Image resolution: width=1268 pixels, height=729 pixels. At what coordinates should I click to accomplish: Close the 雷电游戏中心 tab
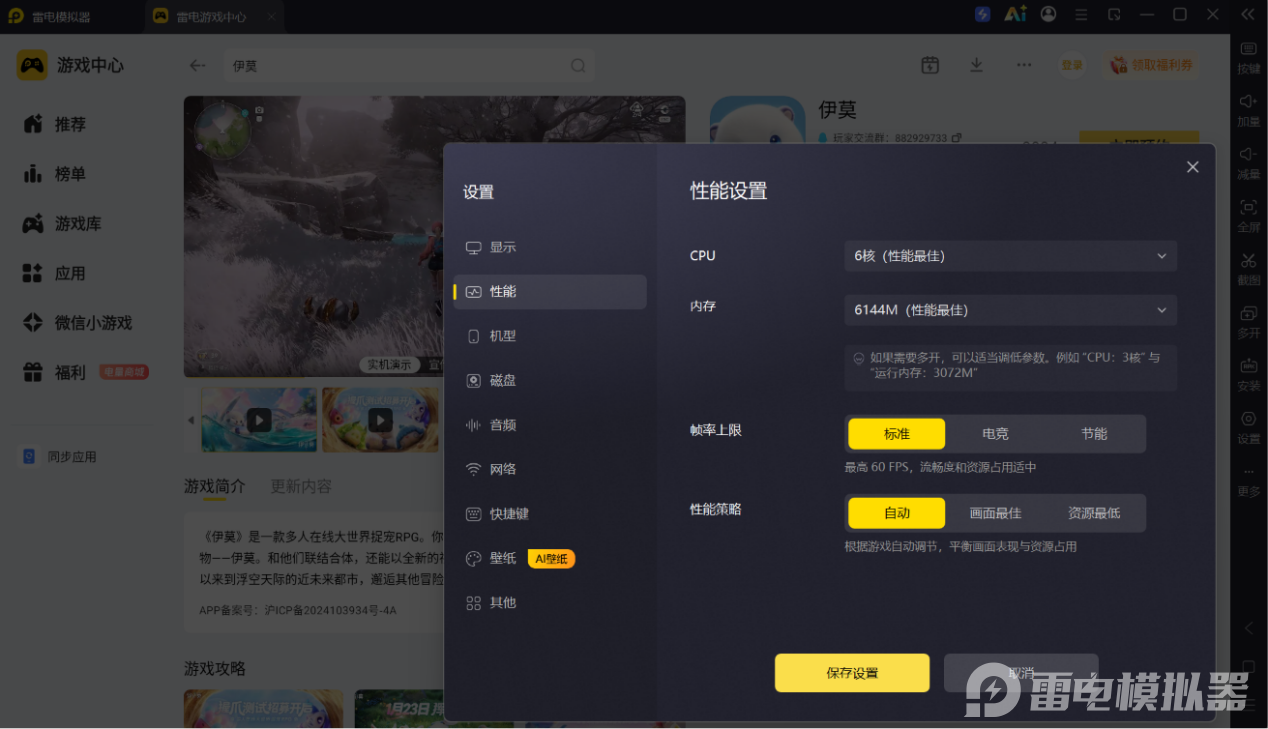[x=271, y=17]
